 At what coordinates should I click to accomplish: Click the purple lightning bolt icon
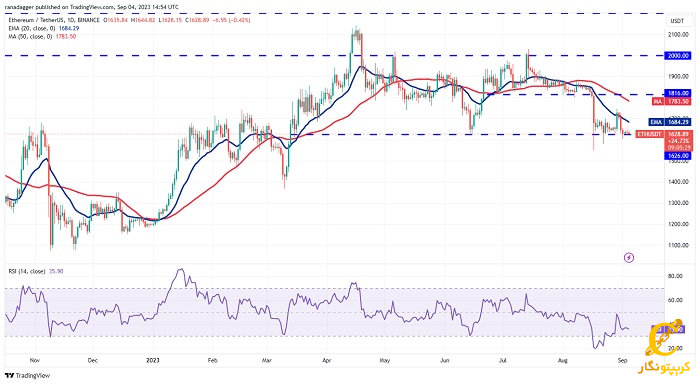pos(629,258)
